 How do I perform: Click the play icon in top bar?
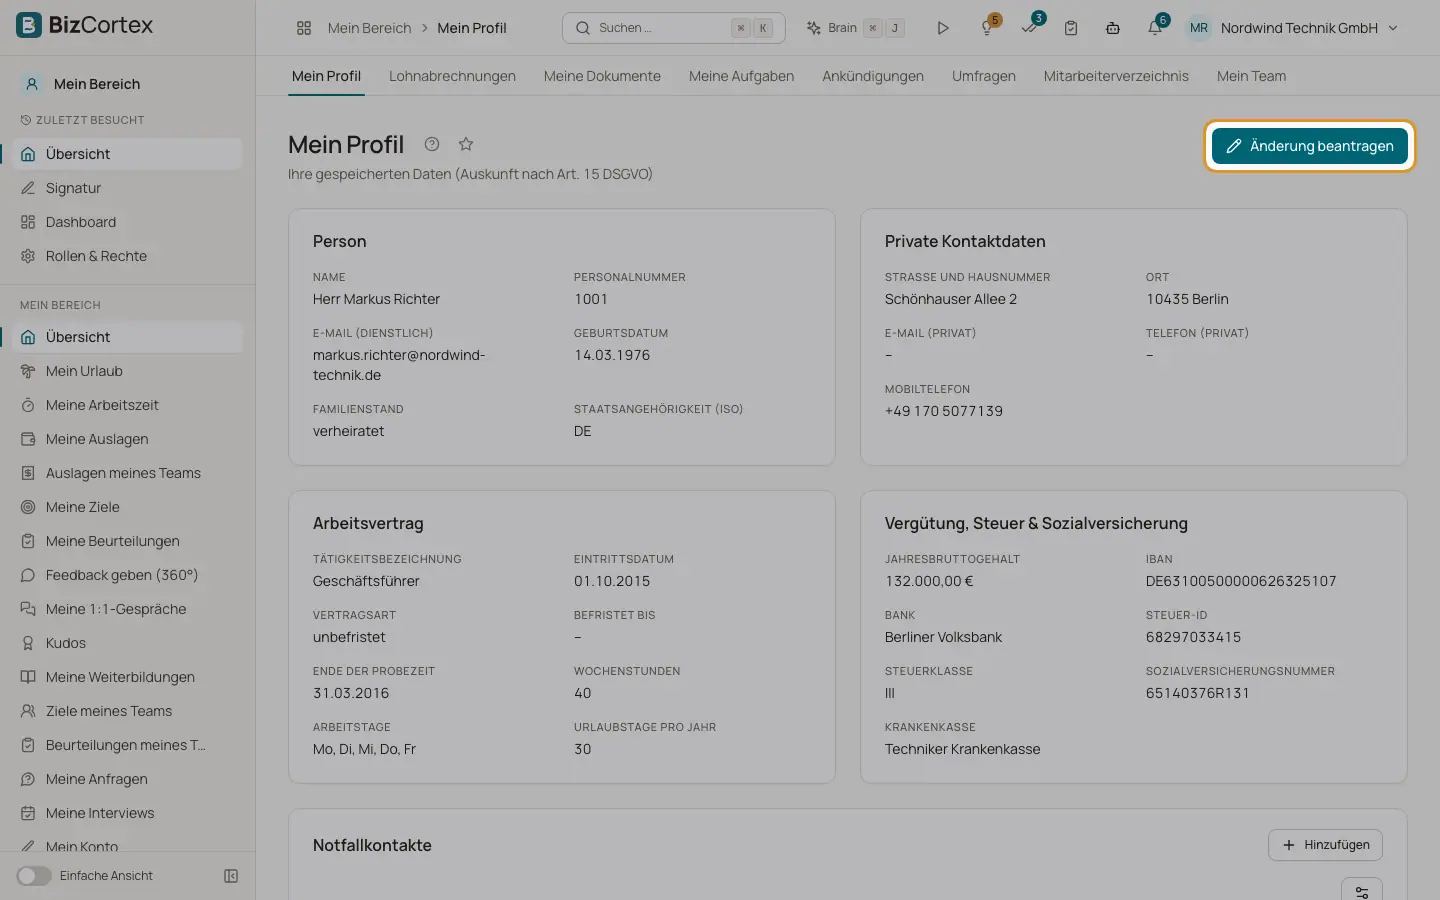pos(943,28)
